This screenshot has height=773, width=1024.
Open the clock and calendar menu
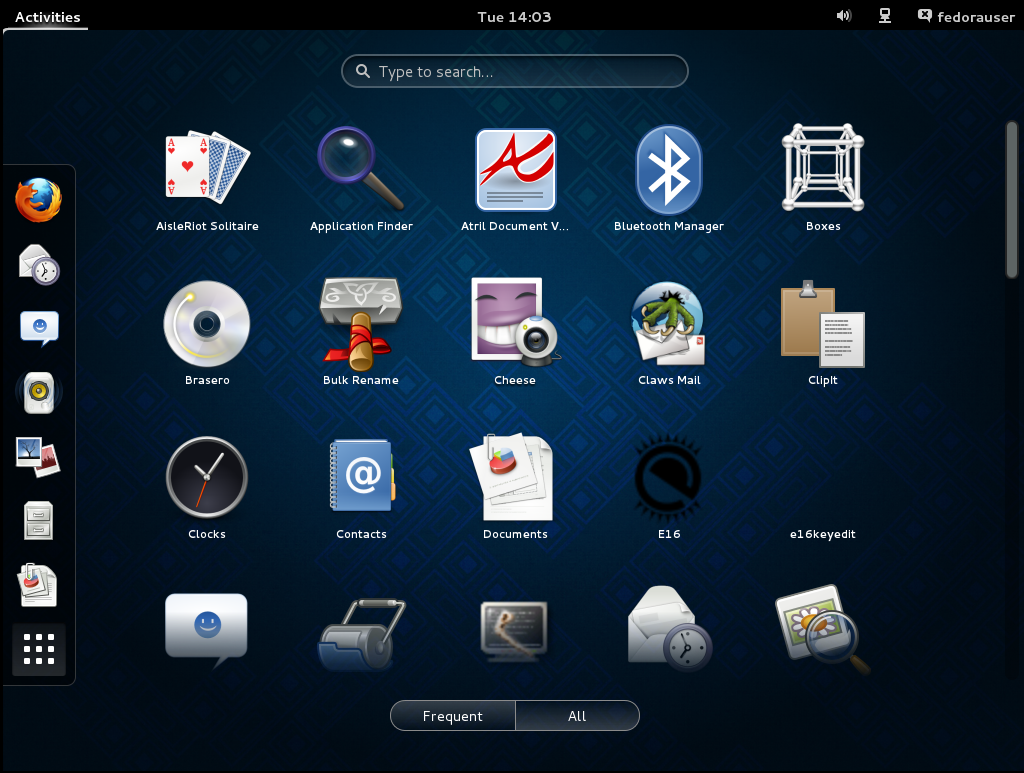pos(514,16)
